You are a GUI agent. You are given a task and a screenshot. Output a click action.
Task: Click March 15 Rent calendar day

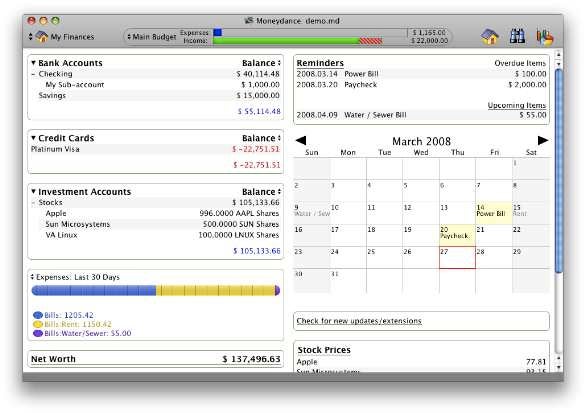coord(531,213)
